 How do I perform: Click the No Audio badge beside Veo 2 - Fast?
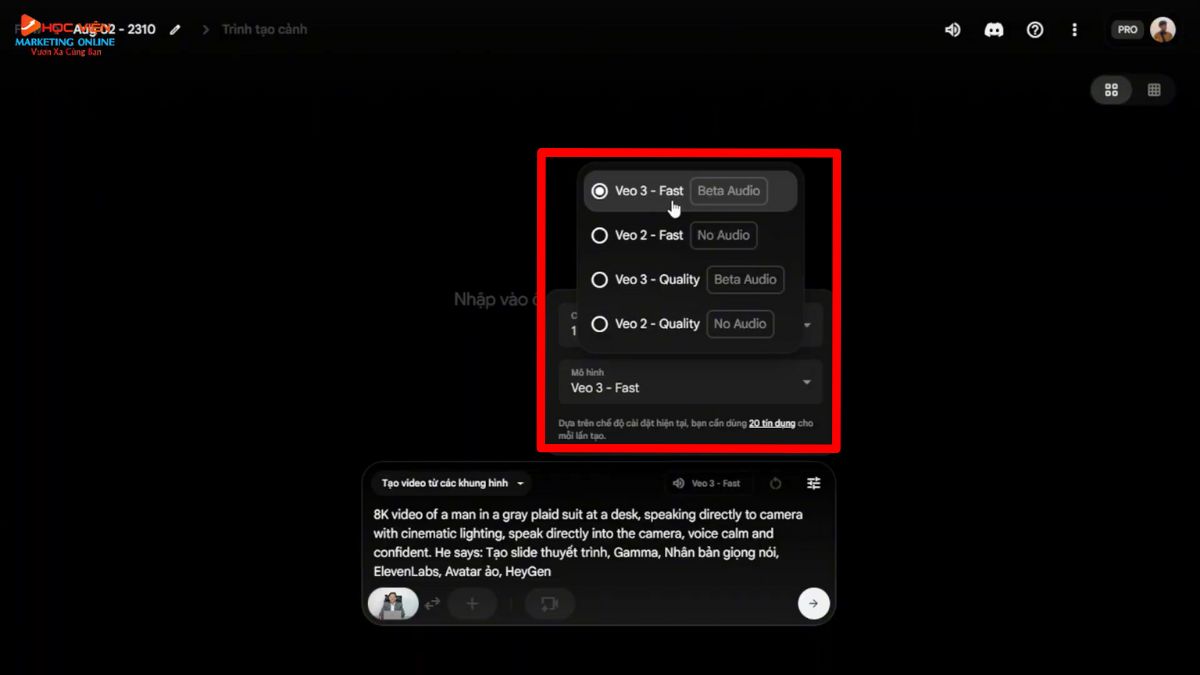pos(723,235)
